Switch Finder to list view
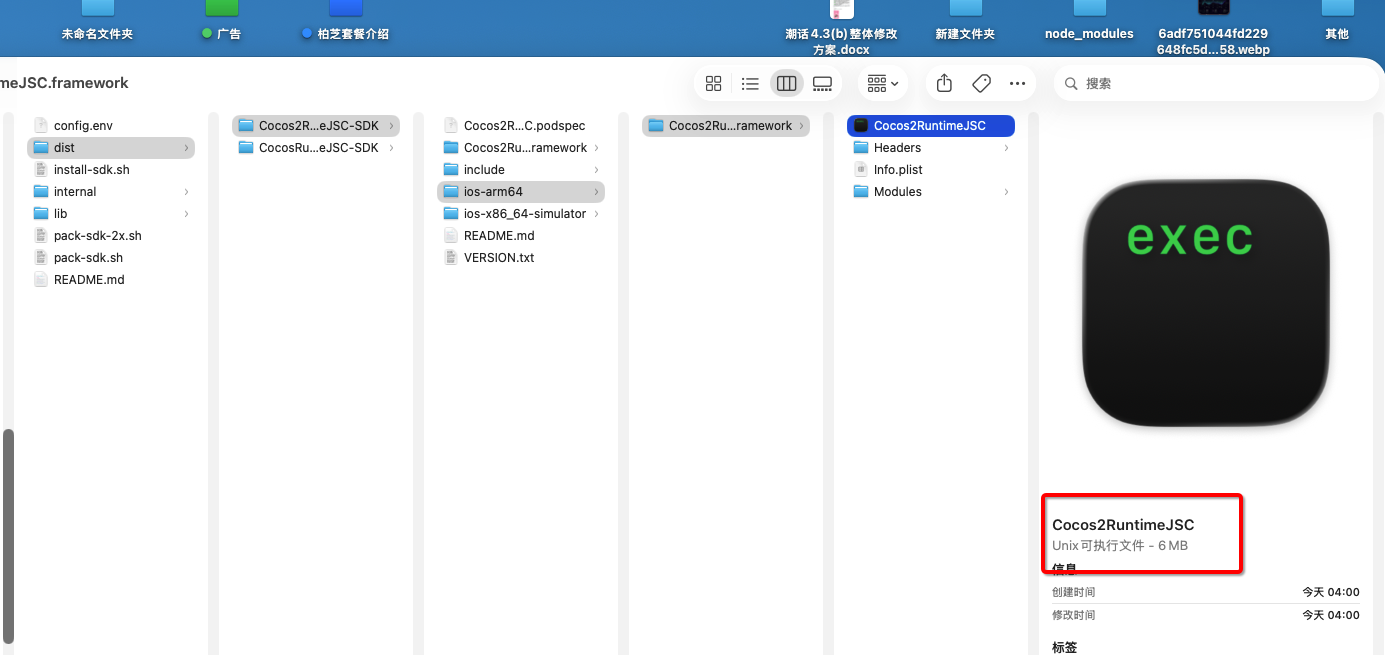The width and height of the screenshot is (1385, 655). point(750,84)
